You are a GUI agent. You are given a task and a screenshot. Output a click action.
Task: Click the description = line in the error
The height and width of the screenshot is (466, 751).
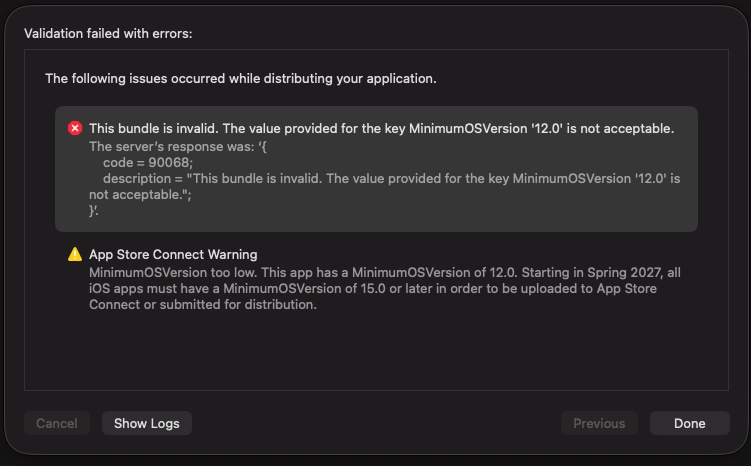click(391, 179)
